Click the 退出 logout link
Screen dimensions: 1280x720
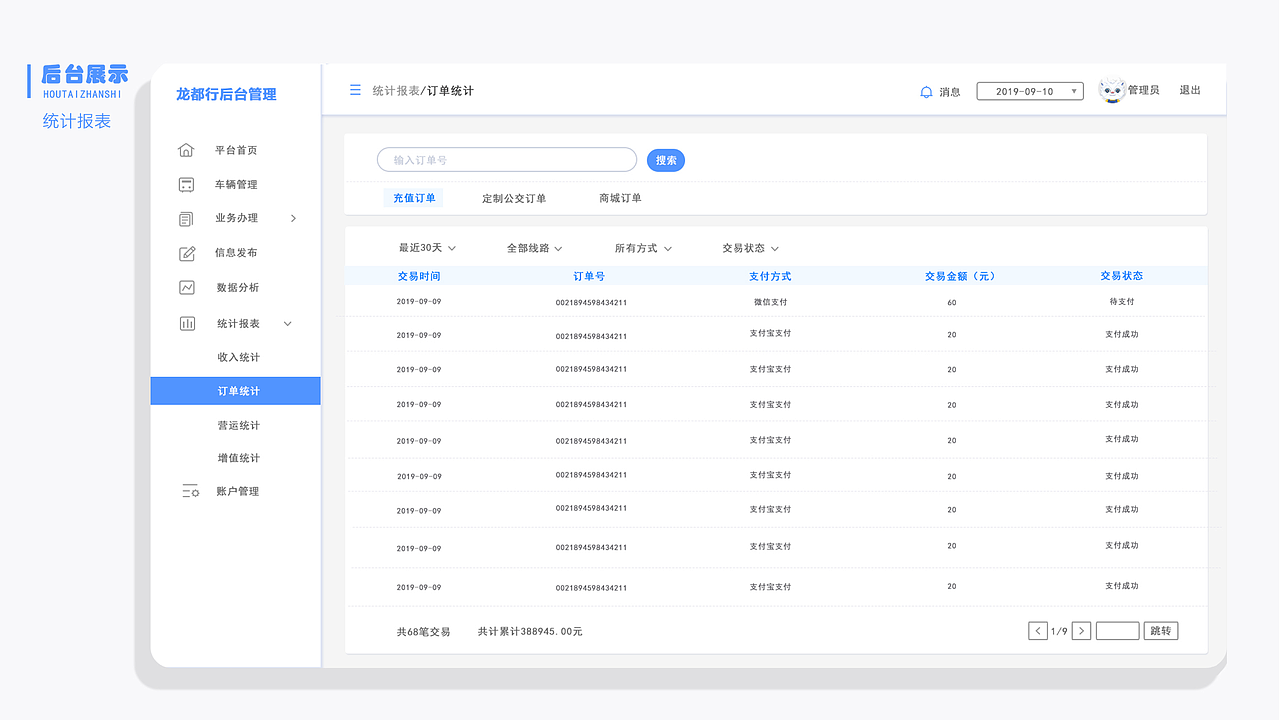(x=1189, y=90)
